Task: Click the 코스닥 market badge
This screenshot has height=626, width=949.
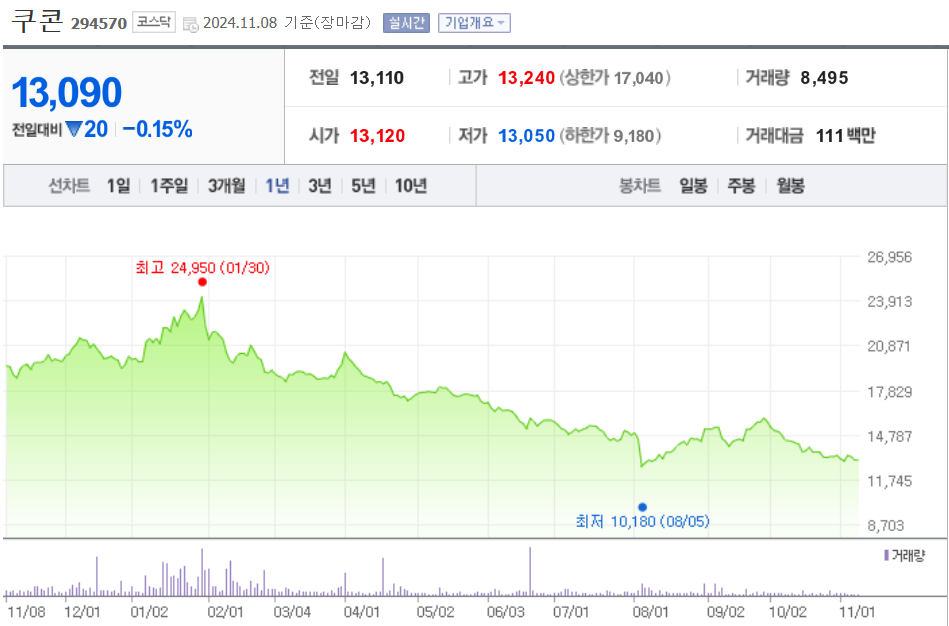Action: [154, 22]
